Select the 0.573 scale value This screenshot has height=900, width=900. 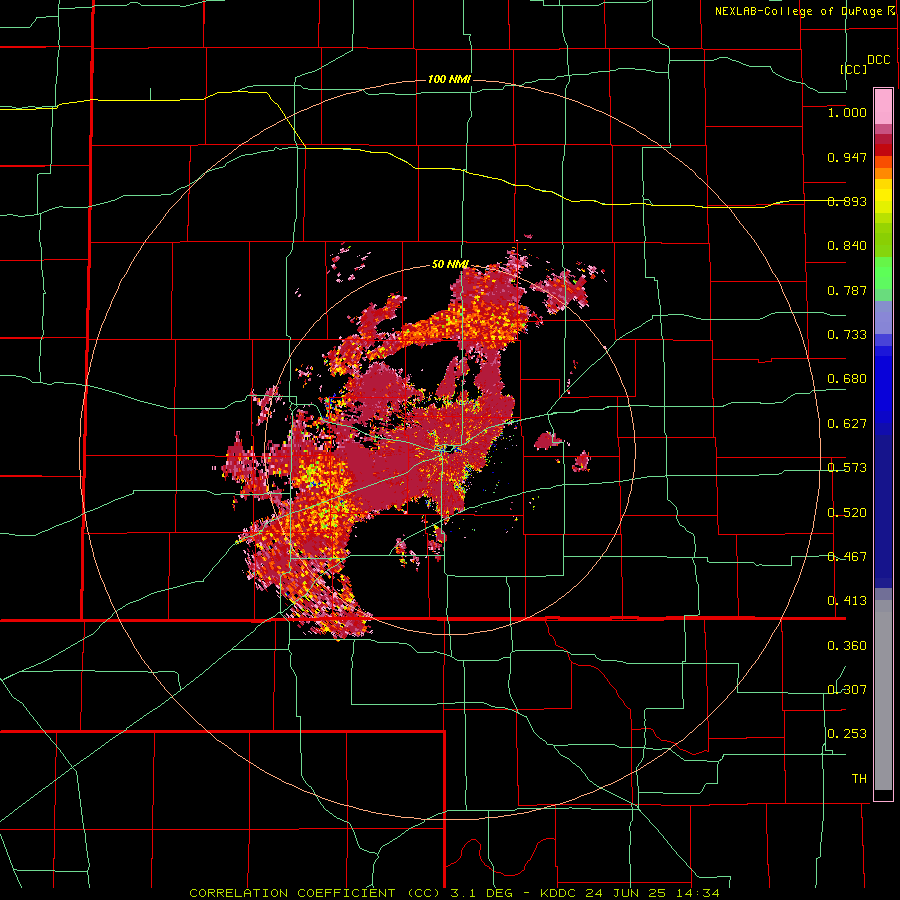(x=847, y=468)
